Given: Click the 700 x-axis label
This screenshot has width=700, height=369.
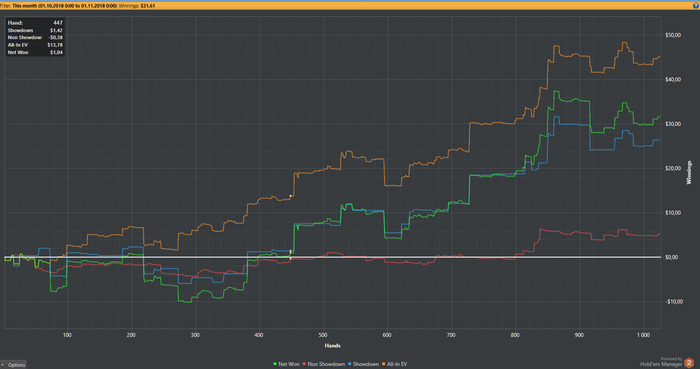Looking at the screenshot, I should click(x=451, y=335).
